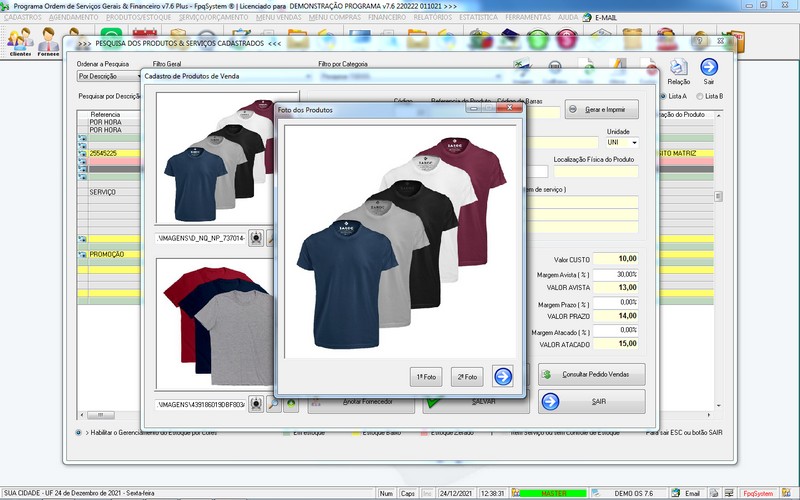Show the 1ª Foto picture
This screenshot has width=800, height=500.
tap(426, 376)
